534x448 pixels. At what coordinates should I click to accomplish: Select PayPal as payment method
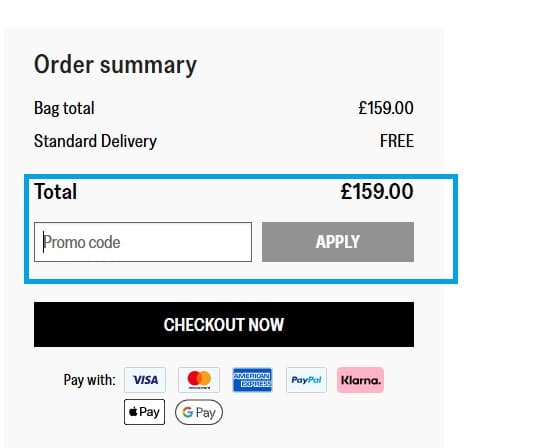(307, 380)
